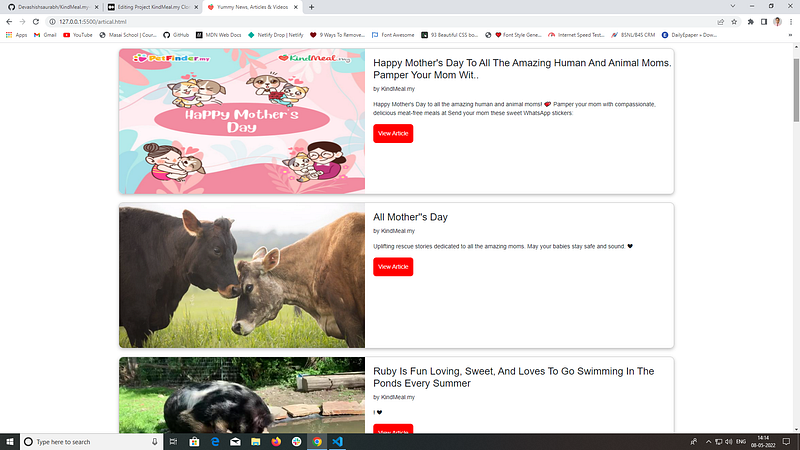Close the Yummy News, Articles & Videos tab
The image size is (800, 450).
(296, 7)
